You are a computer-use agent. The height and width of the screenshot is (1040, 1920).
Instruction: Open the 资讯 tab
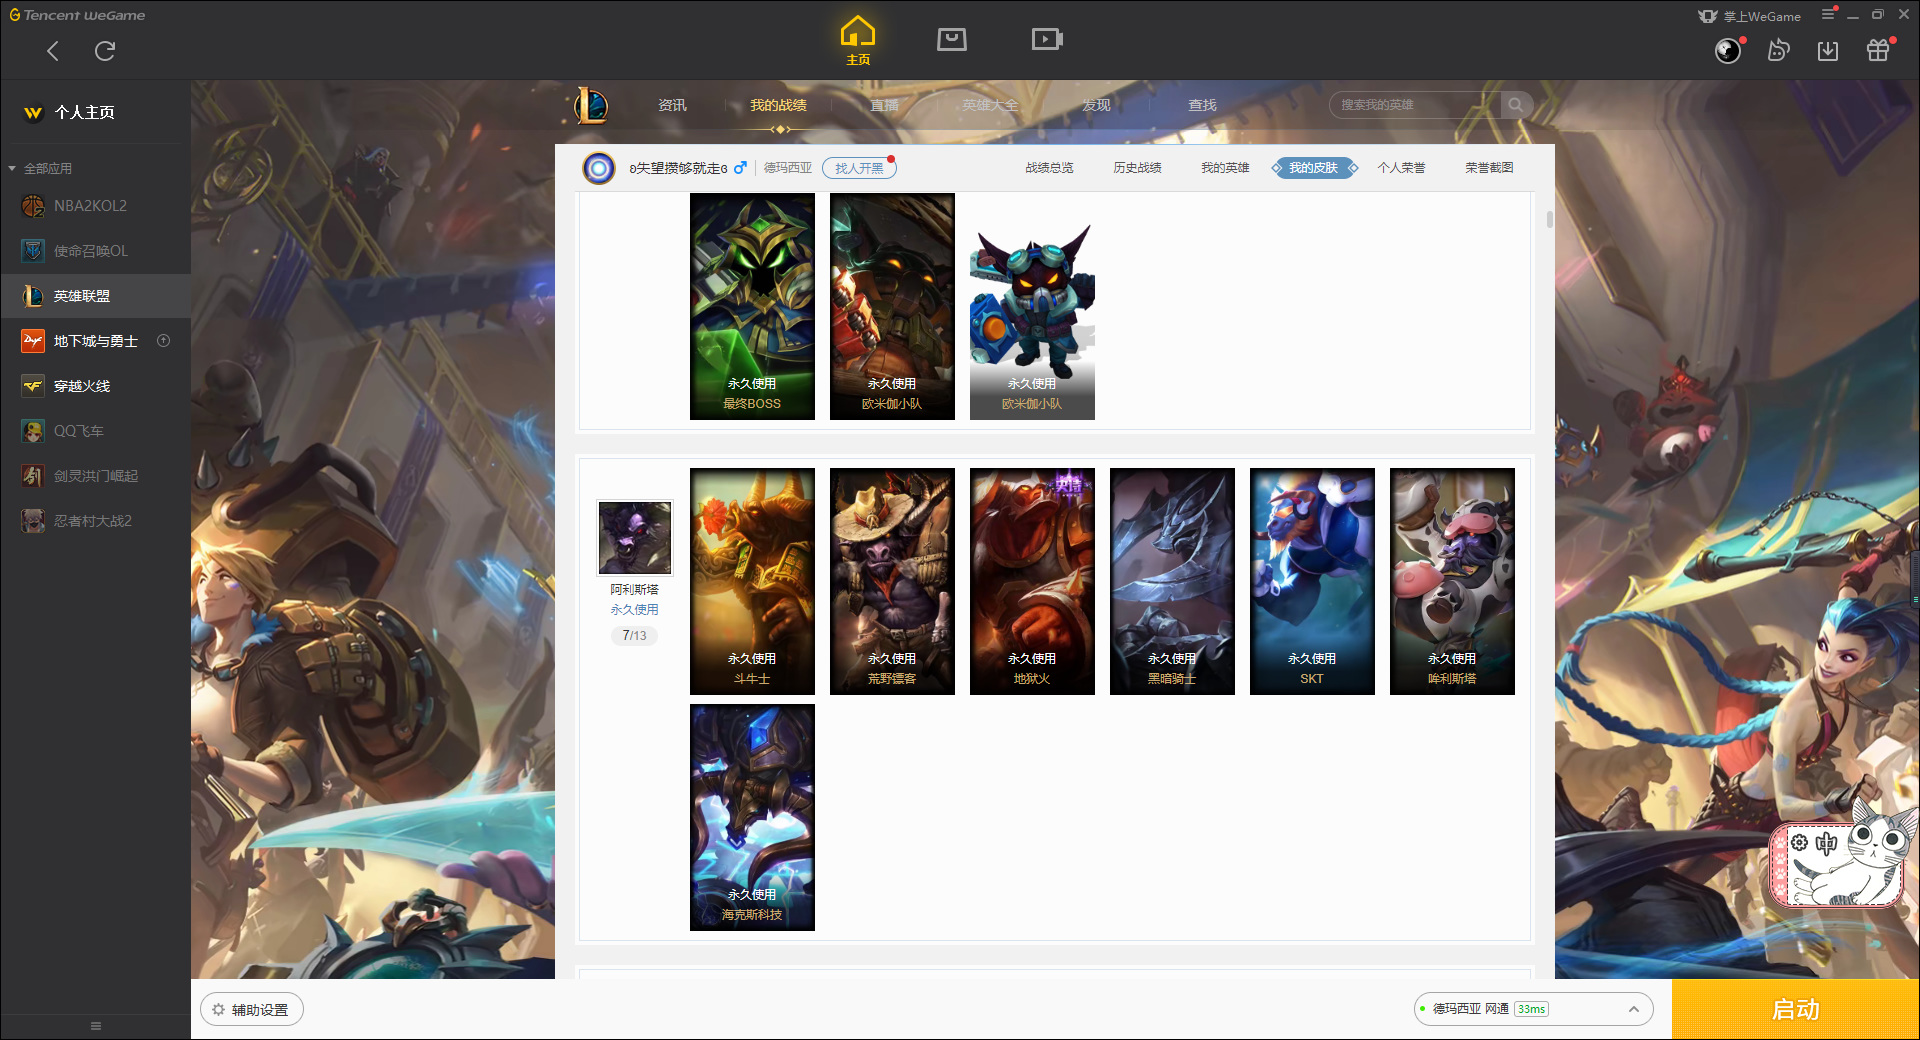(672, 105)
